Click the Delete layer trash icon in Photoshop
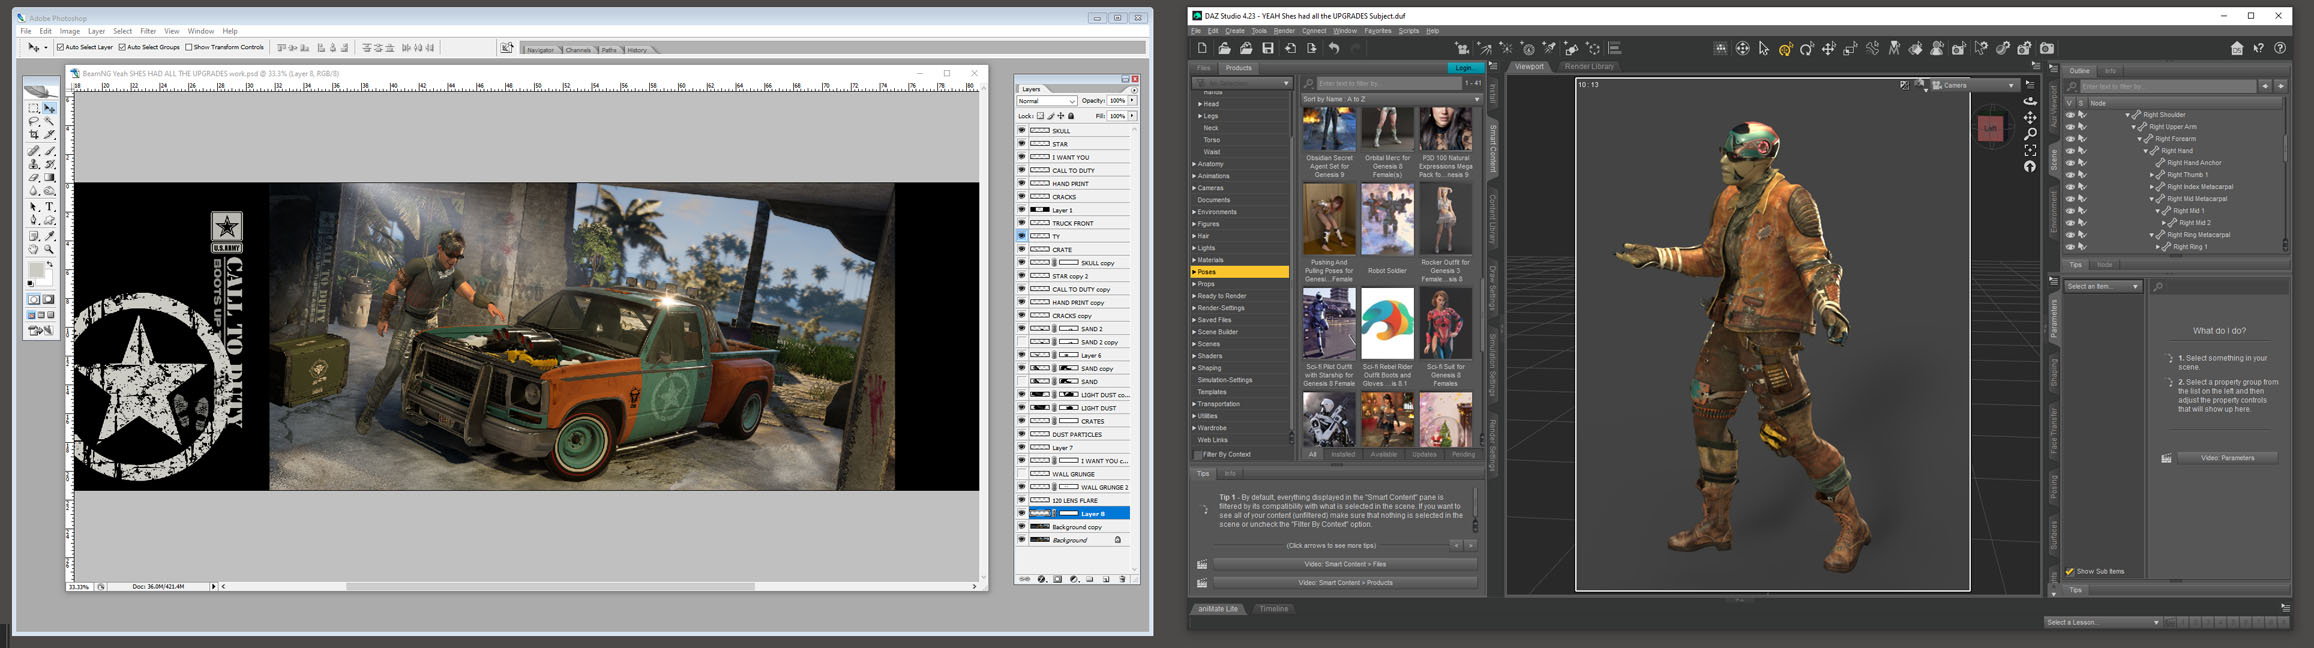 pos(1123,579)
